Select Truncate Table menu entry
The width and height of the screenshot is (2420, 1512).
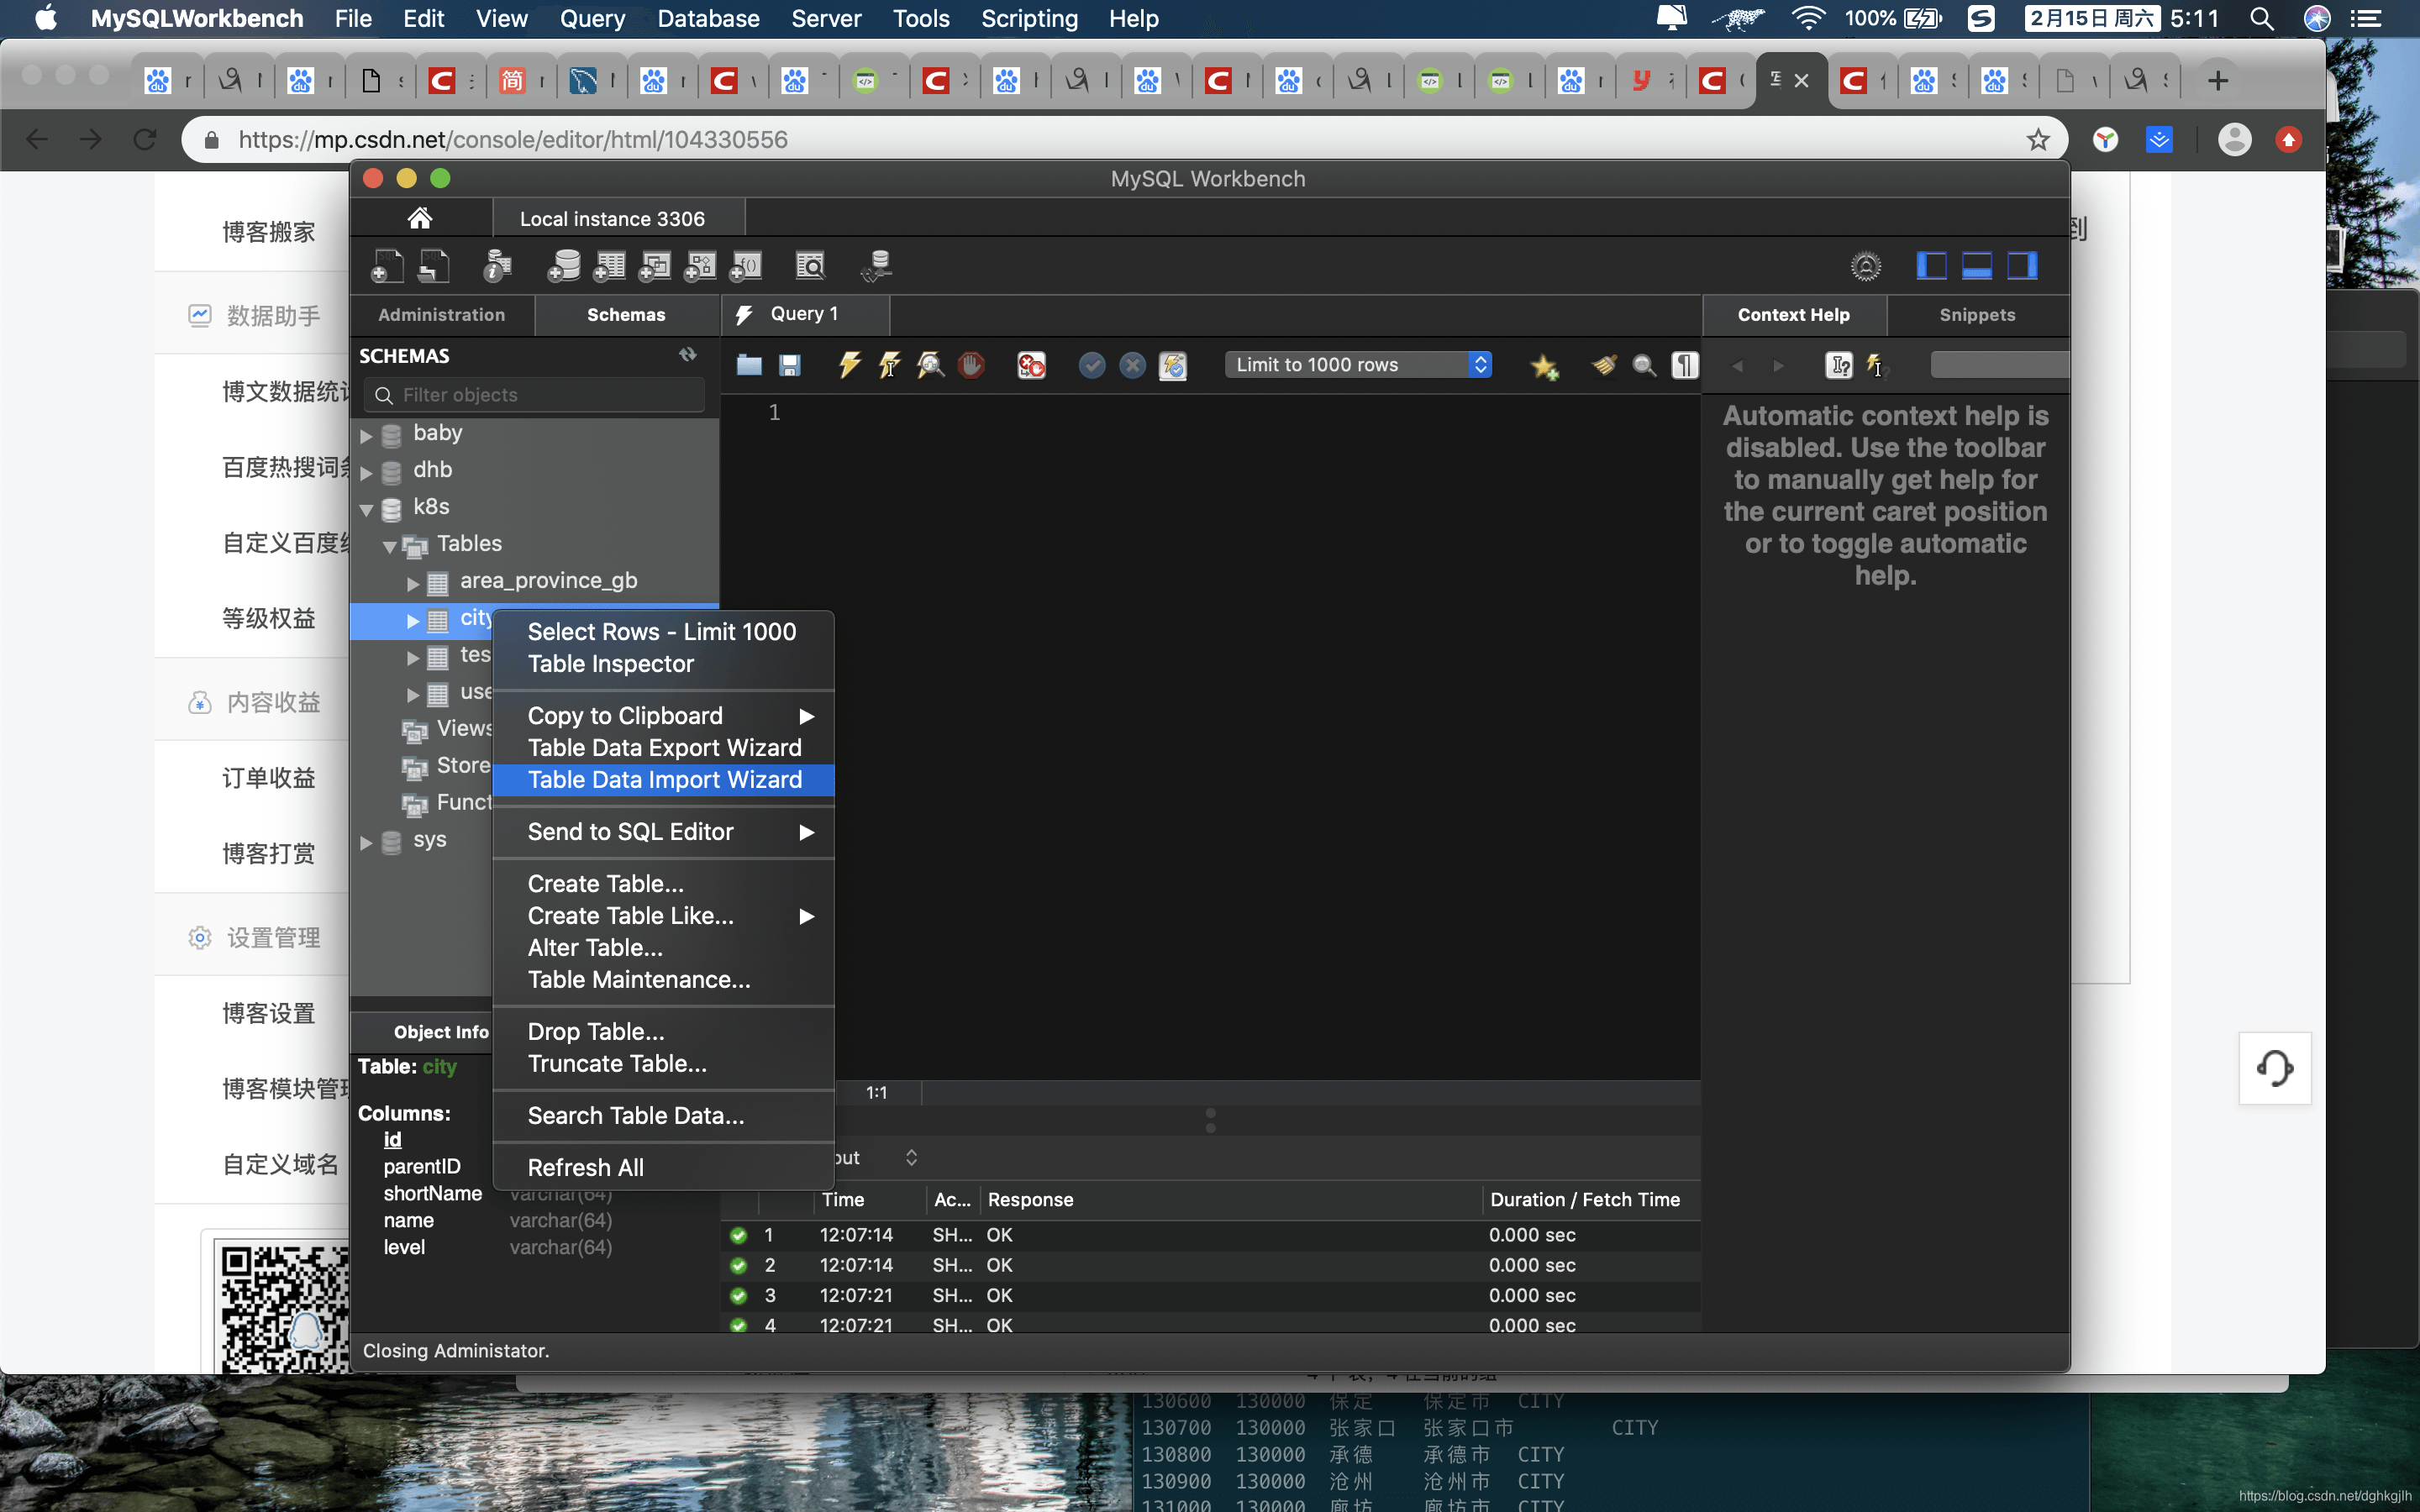click(x=617, y=1064)
